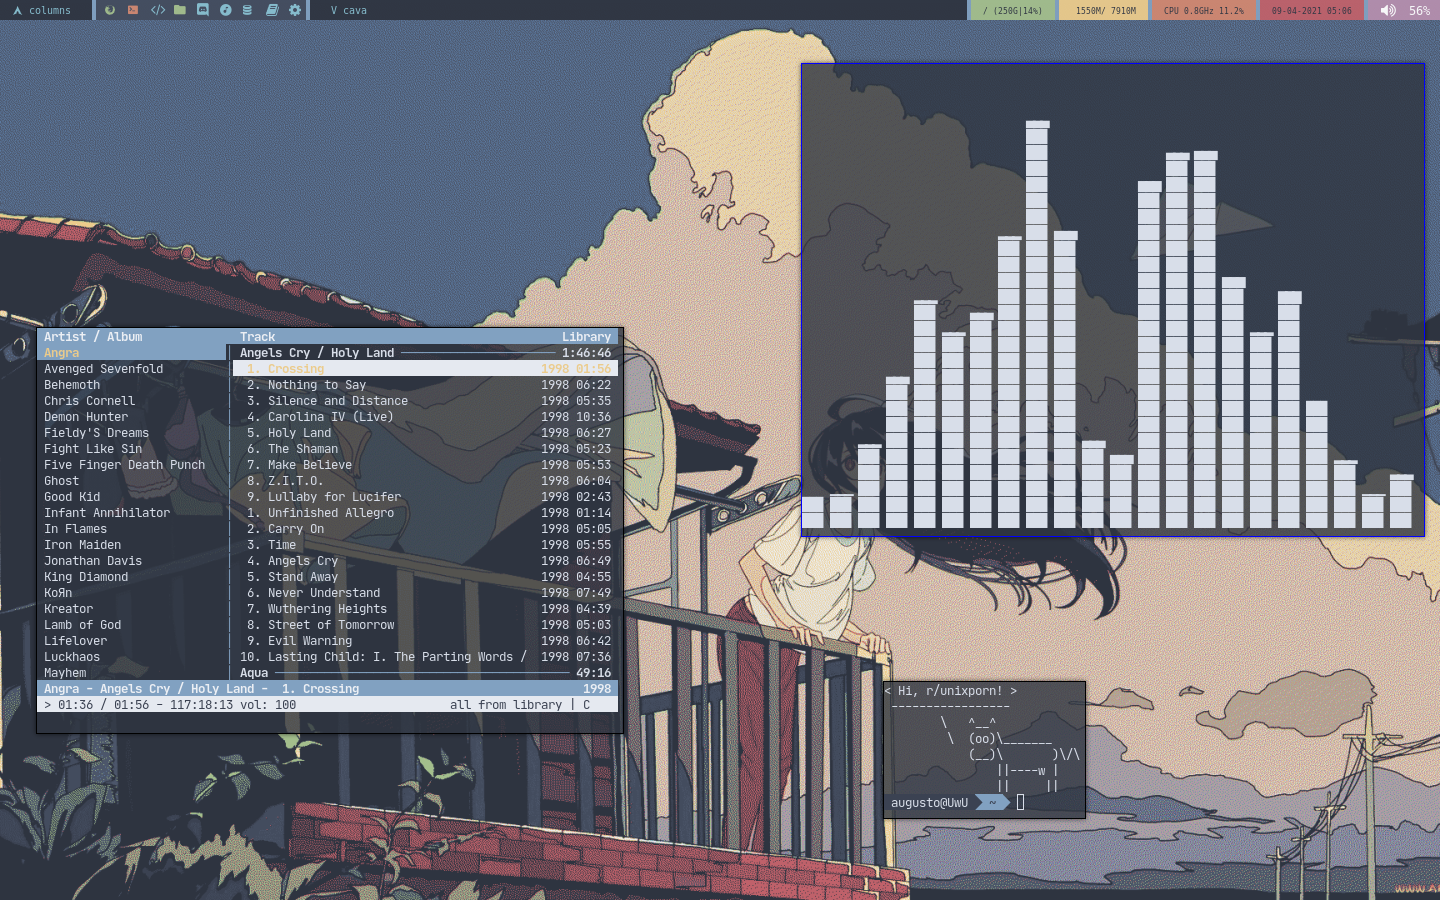This screenshot has height=900, width=1440.
Task: Click the memory usage 1550M module
Action: click(x=1105, y=10)
